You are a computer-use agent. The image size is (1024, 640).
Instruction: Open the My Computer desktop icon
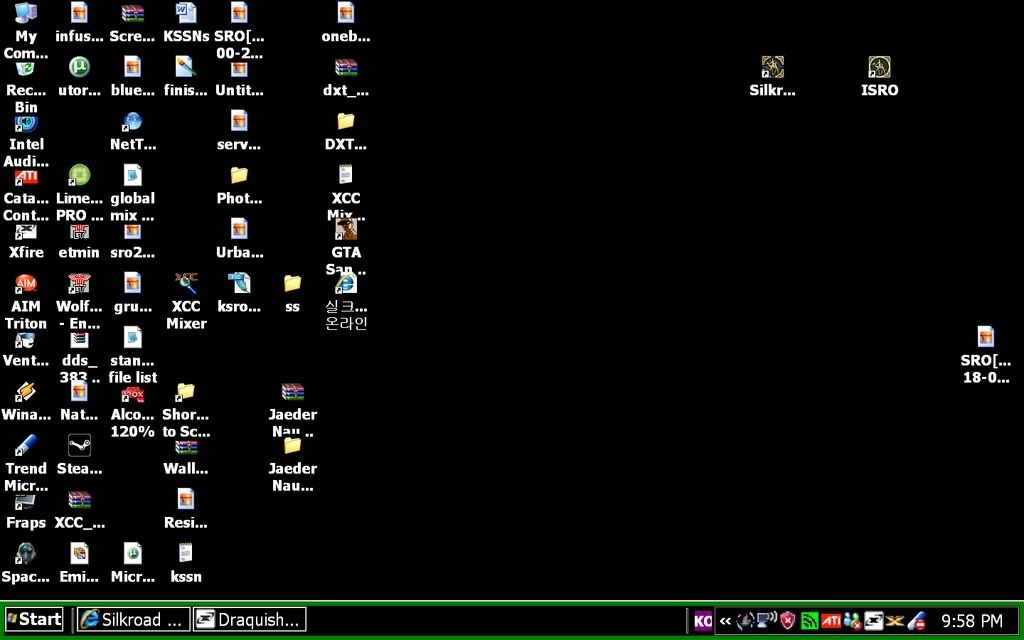click(26, 14)
